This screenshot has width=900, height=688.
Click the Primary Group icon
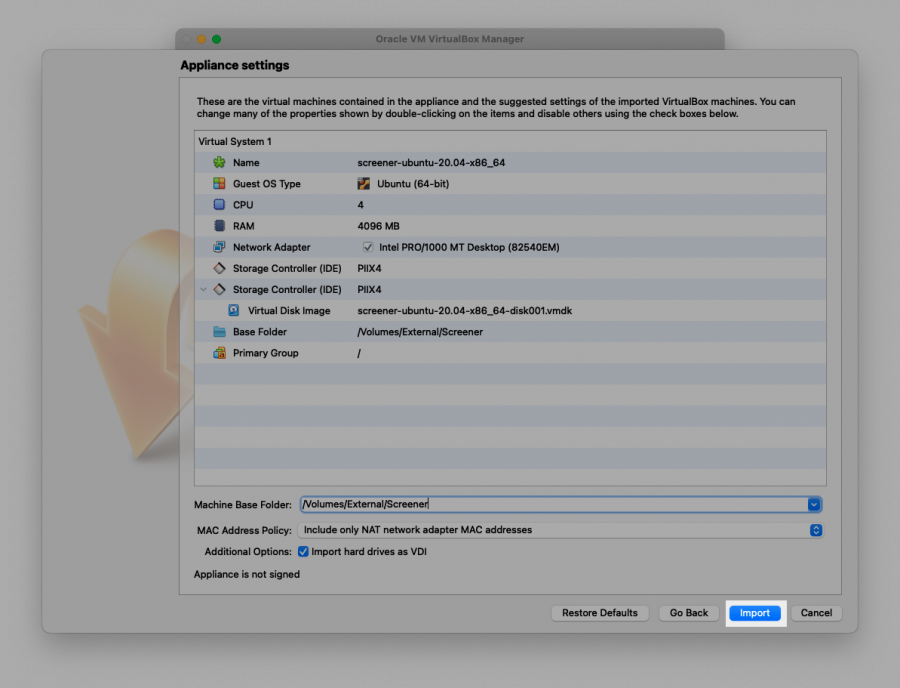pos(219,353)
